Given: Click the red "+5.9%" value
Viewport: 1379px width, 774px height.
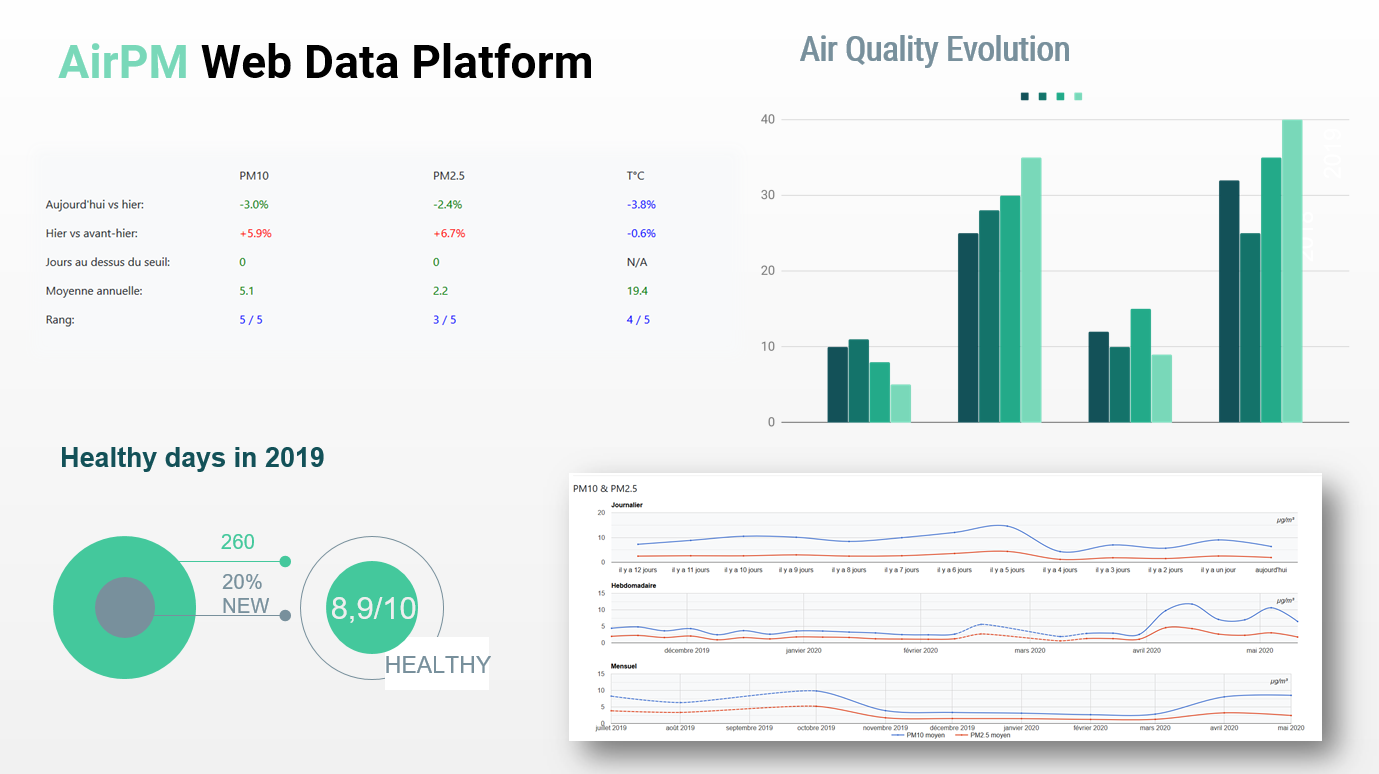Looking at the screenshot, I should (x=255, y=234).
